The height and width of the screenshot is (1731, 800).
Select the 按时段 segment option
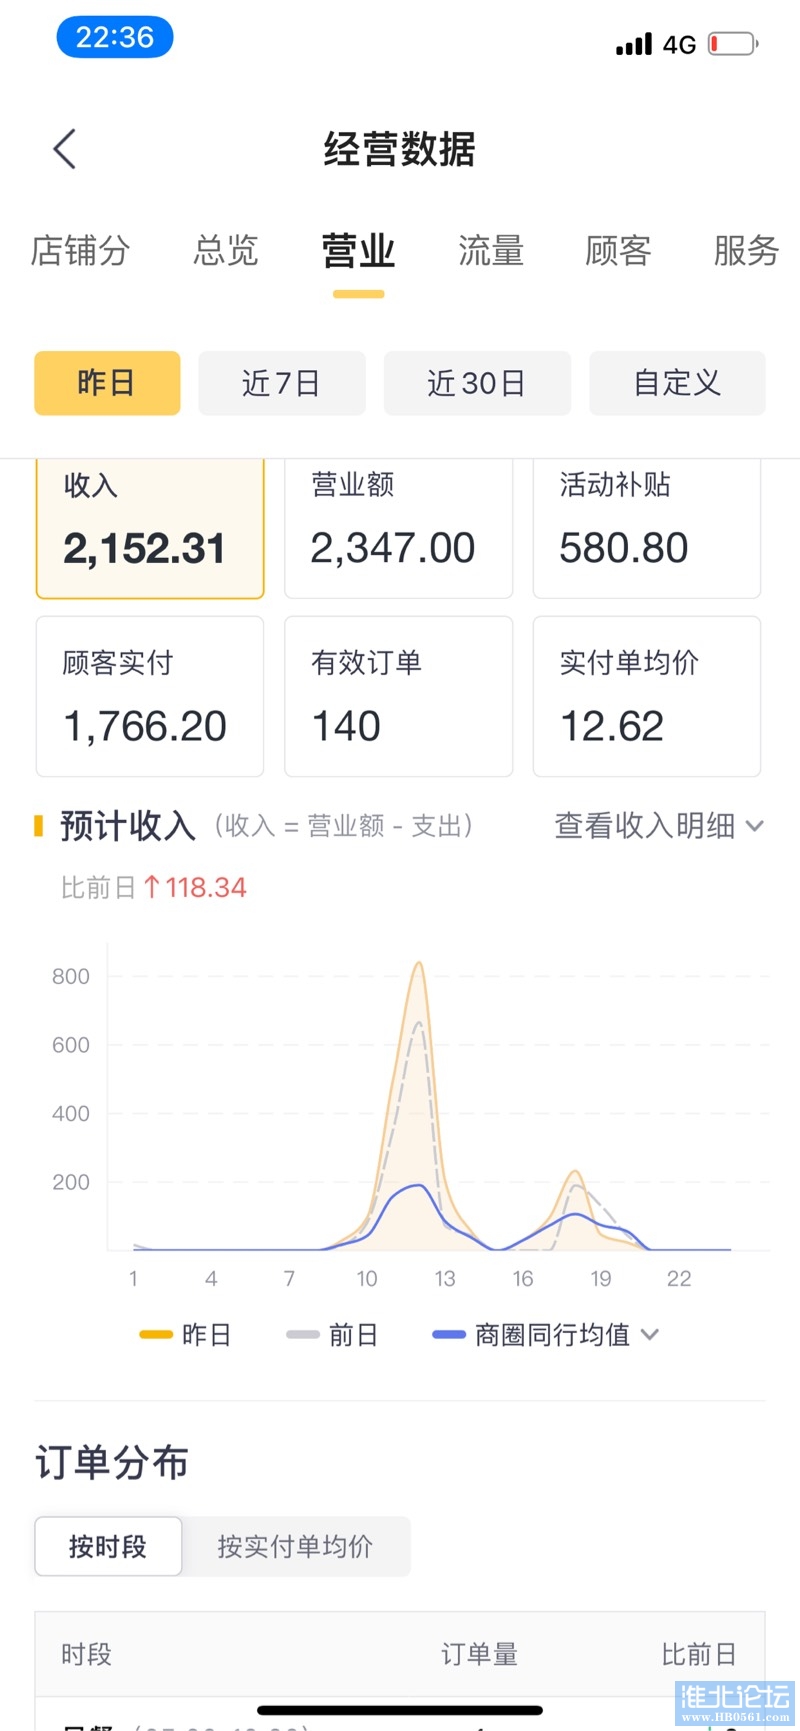coord(108,1546)
